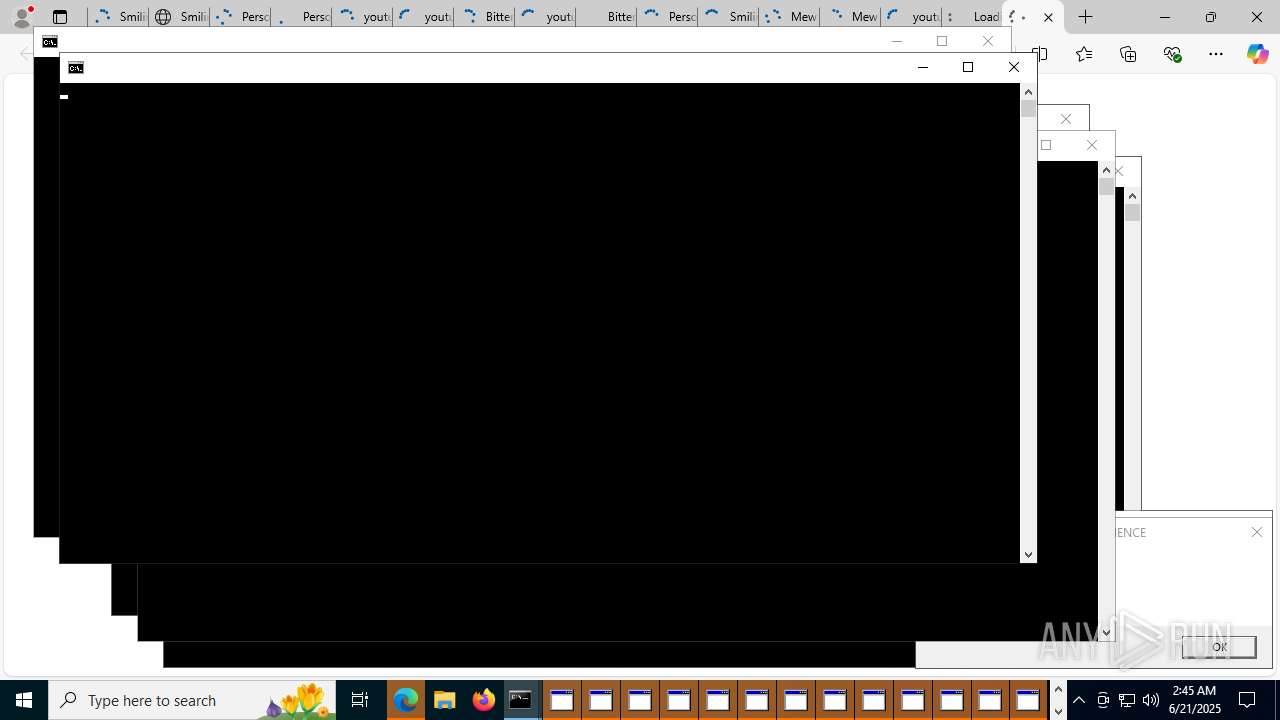1280x720 pixels.
Task: Open the network tray icon
Action: pyautogui.click(x=1127, y=700)
